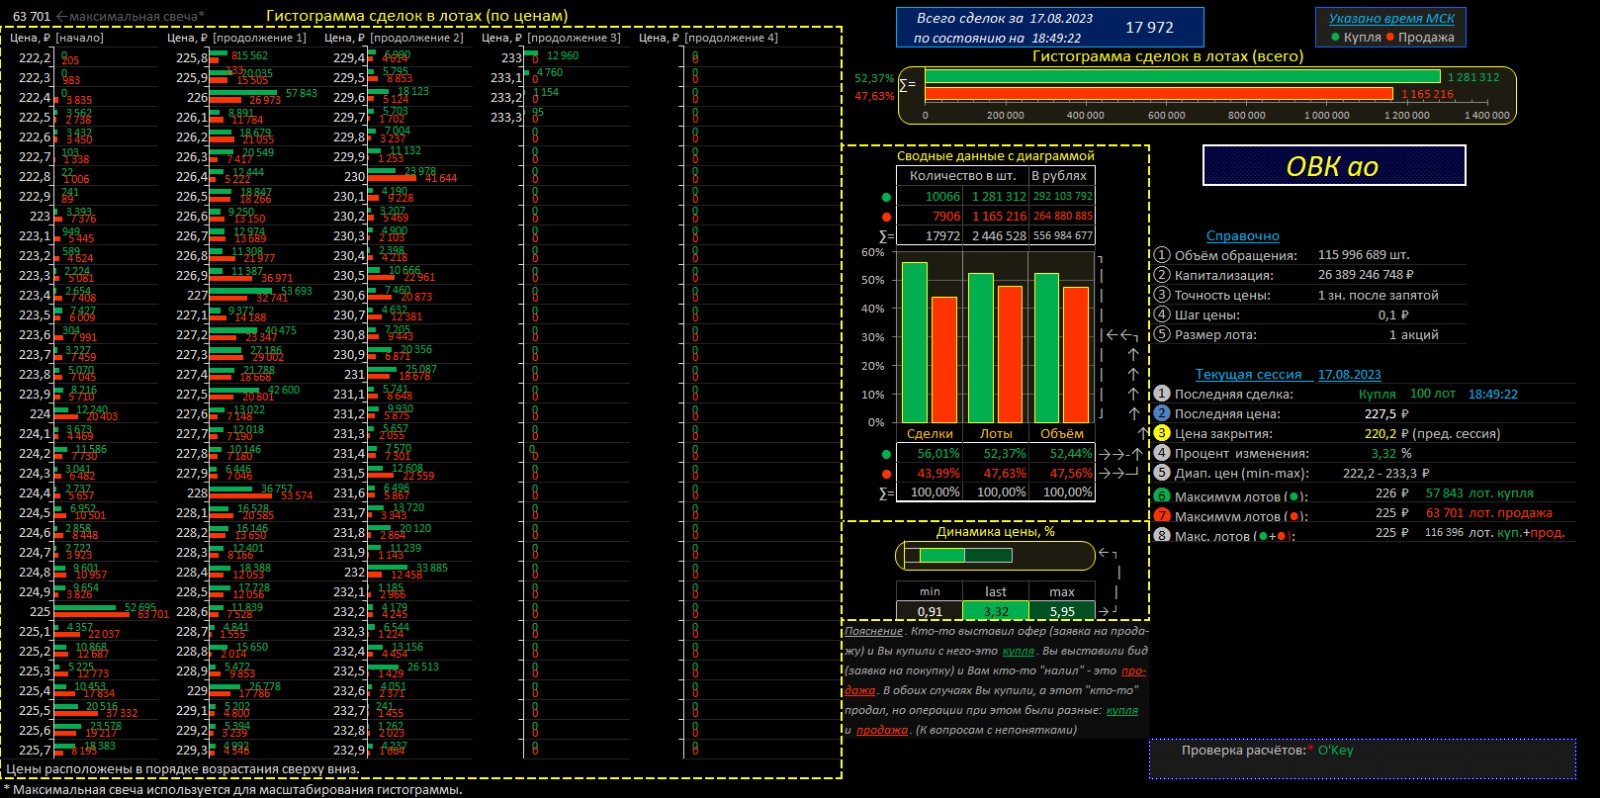Select yellow badge 3 beside Цена закрытия
The width and height of the screenshot is (1600, 798).
1161,433
